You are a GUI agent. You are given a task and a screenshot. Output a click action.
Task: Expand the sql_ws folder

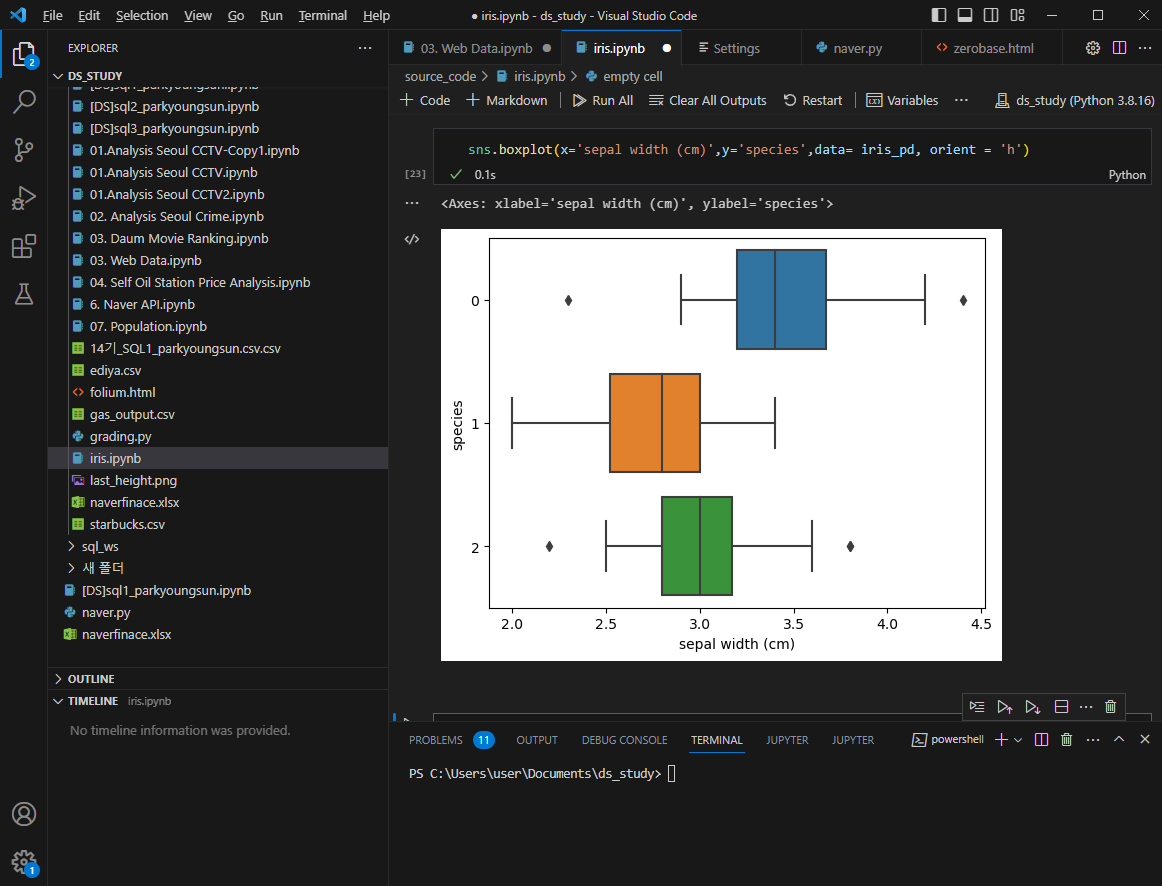click(x=99, y=546)
